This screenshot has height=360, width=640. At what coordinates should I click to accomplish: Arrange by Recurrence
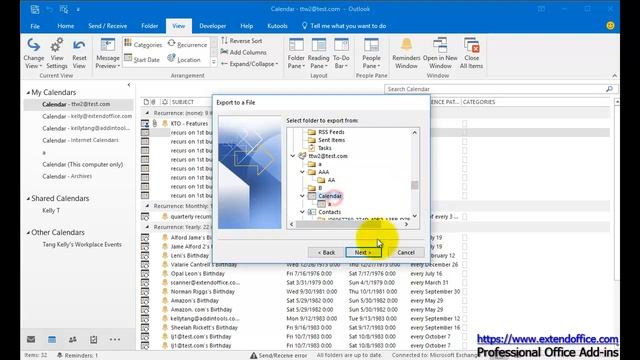187,44
